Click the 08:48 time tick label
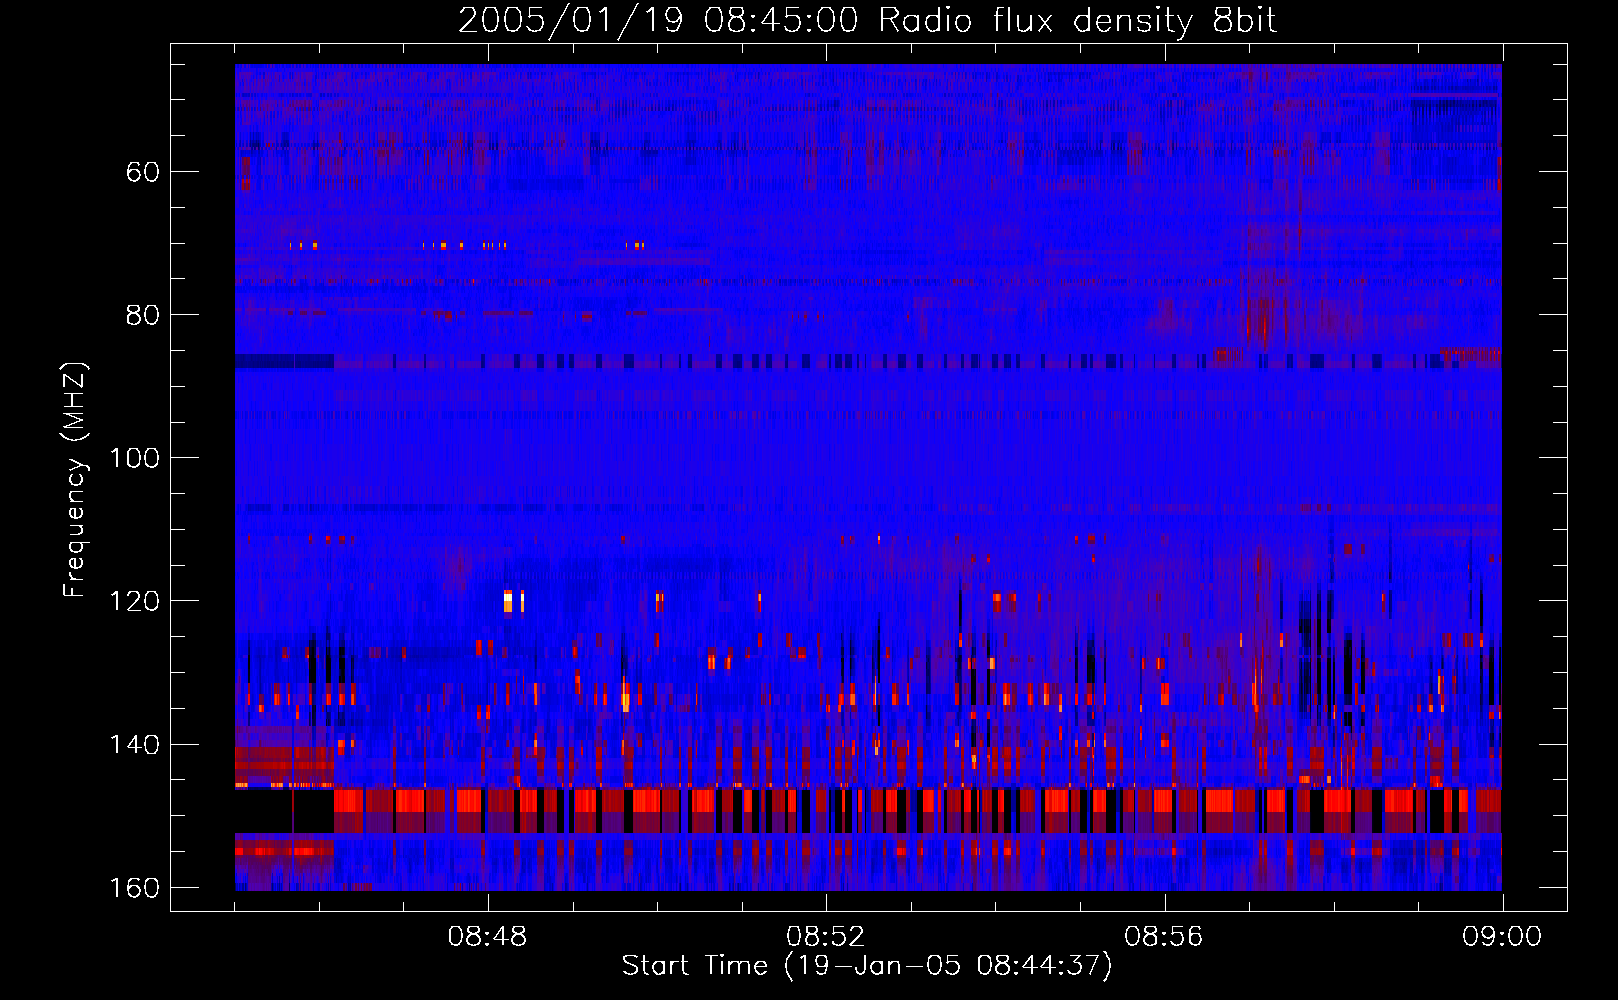Screen dimensions: 1618x1000 point(487,937)
